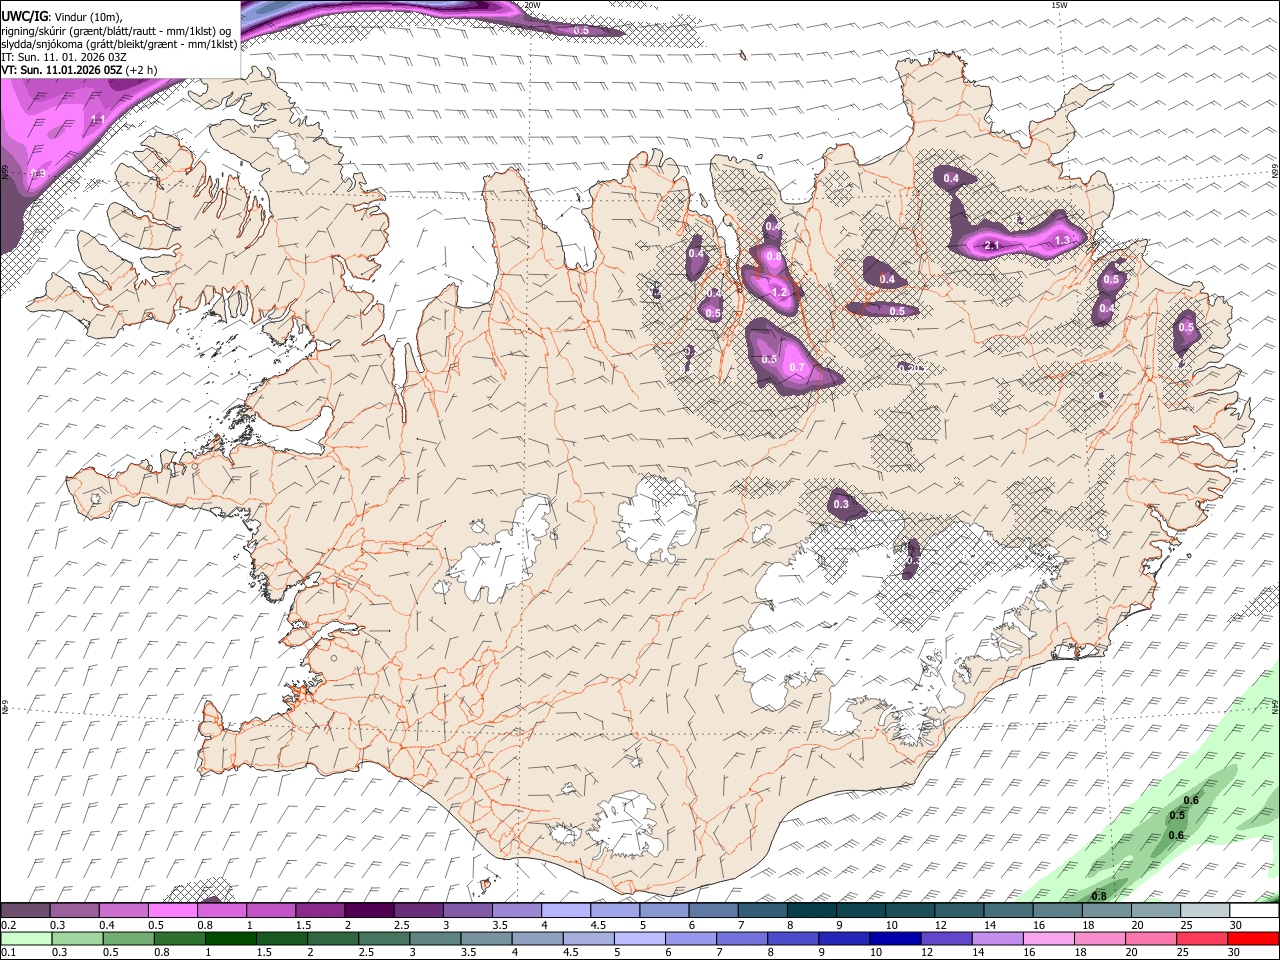This screenshot has width=1280, height=960.
Task: Select the lavender swatch between 4 and 4.5, upper legend row
Action: click(566, 910)
